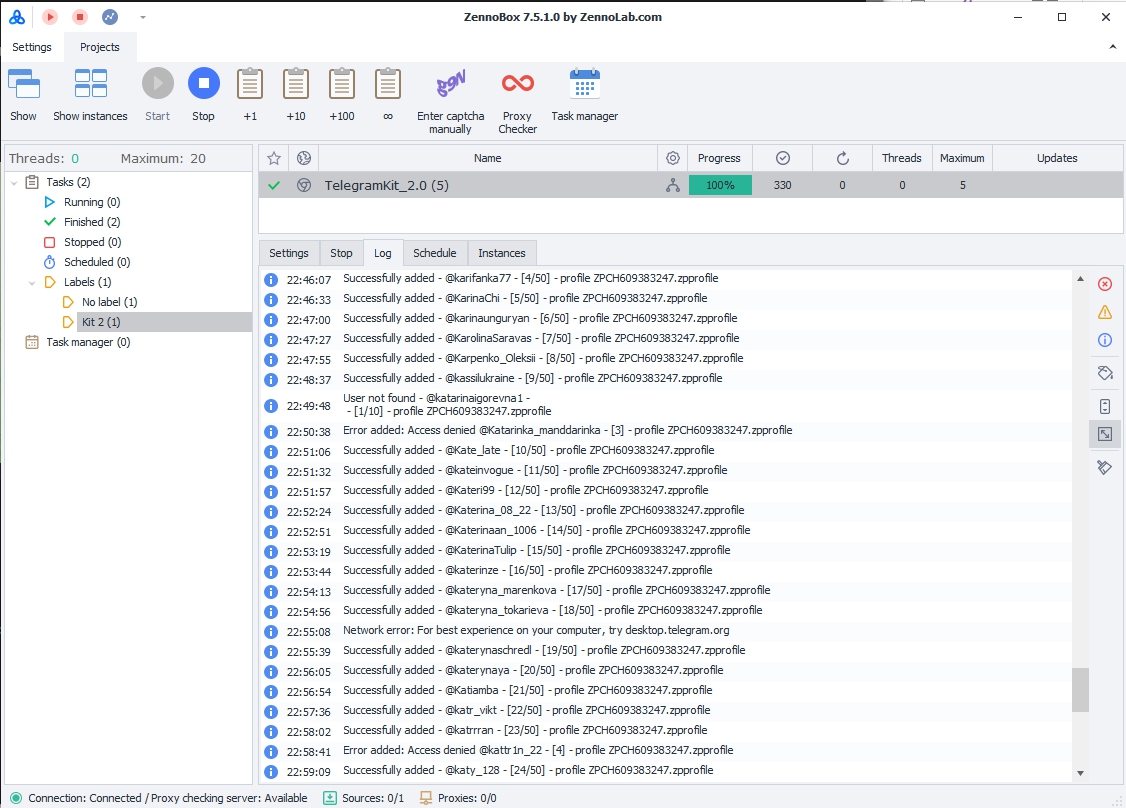Select Finished (2) in the tasks tree
Screen dimensions: 1126x808
[92, 222]
